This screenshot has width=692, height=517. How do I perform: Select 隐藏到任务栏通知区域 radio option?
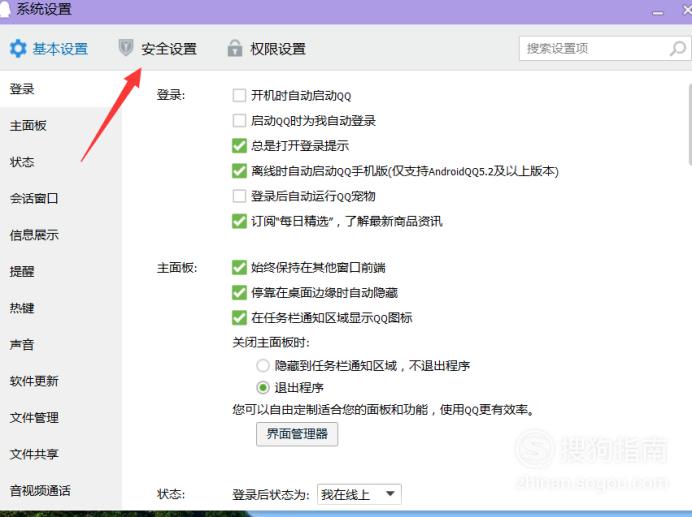click(x=263, y=366)
